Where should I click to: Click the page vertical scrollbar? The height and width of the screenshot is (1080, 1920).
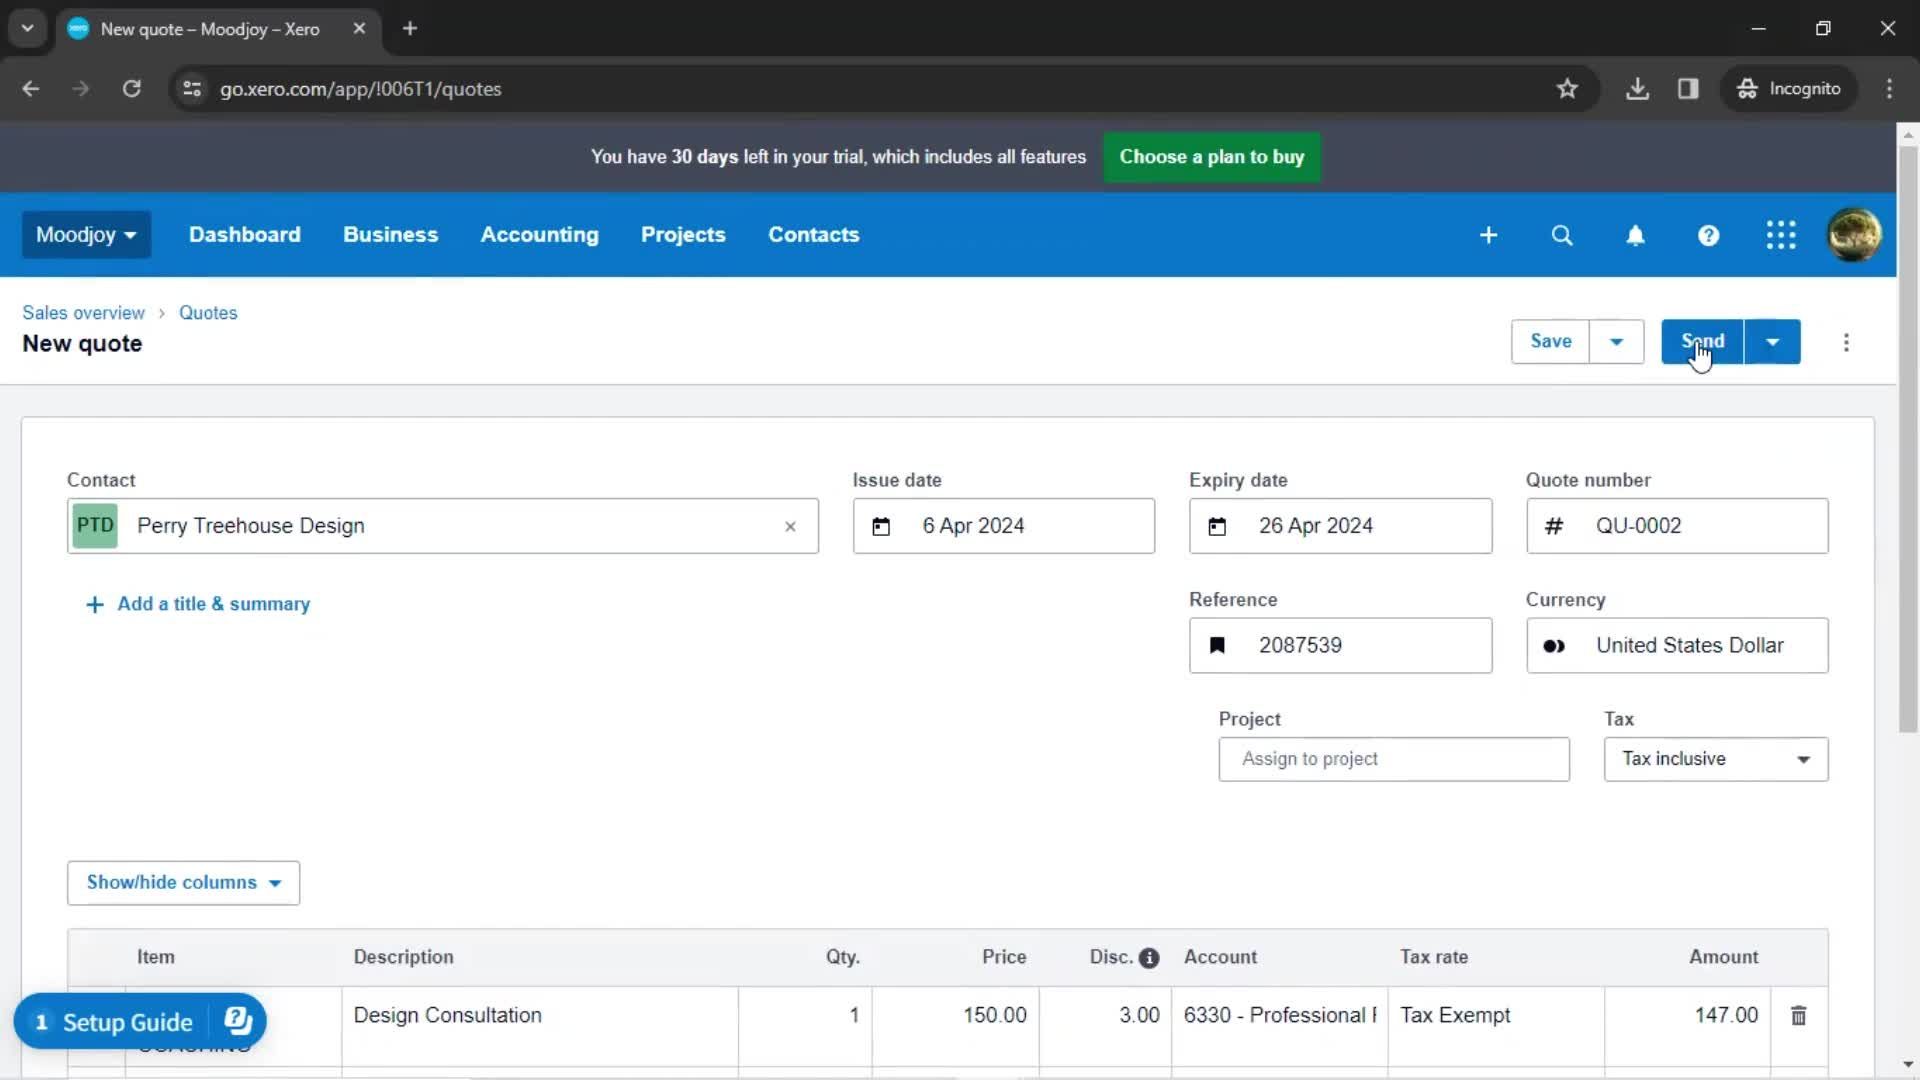click(1908, 440)
